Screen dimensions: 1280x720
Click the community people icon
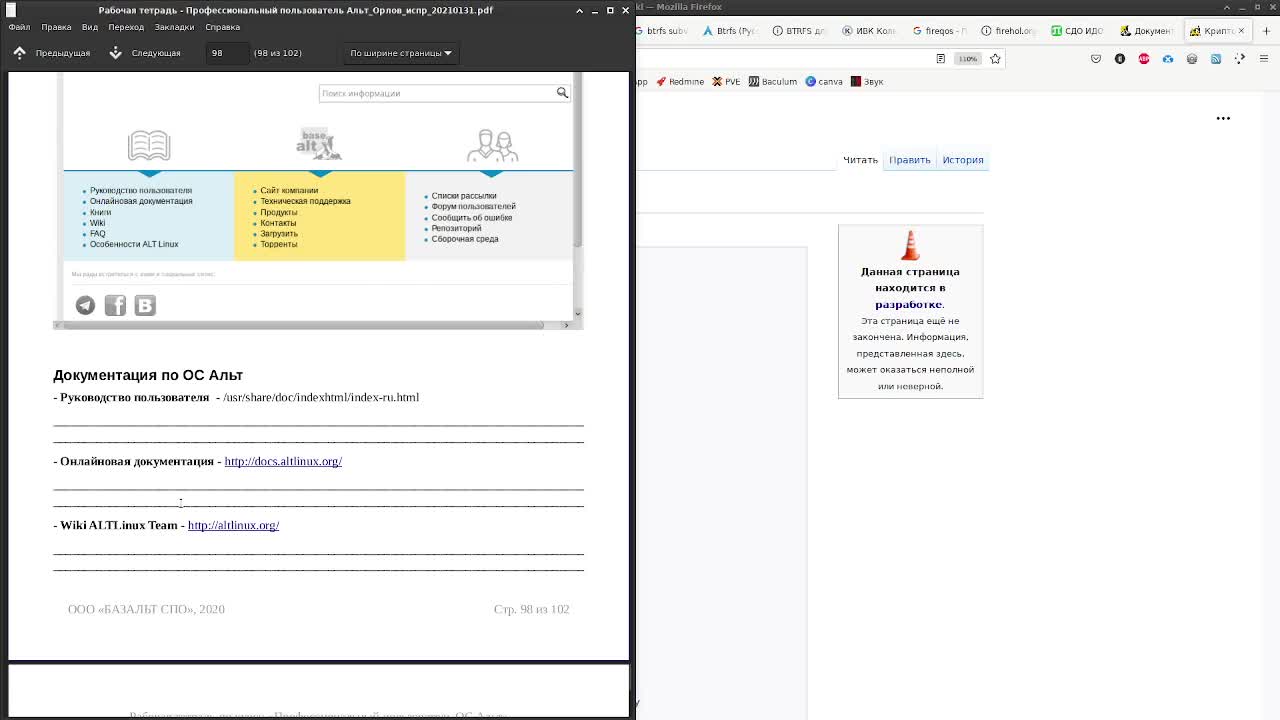pyautogui.click(x=492, y=146)
